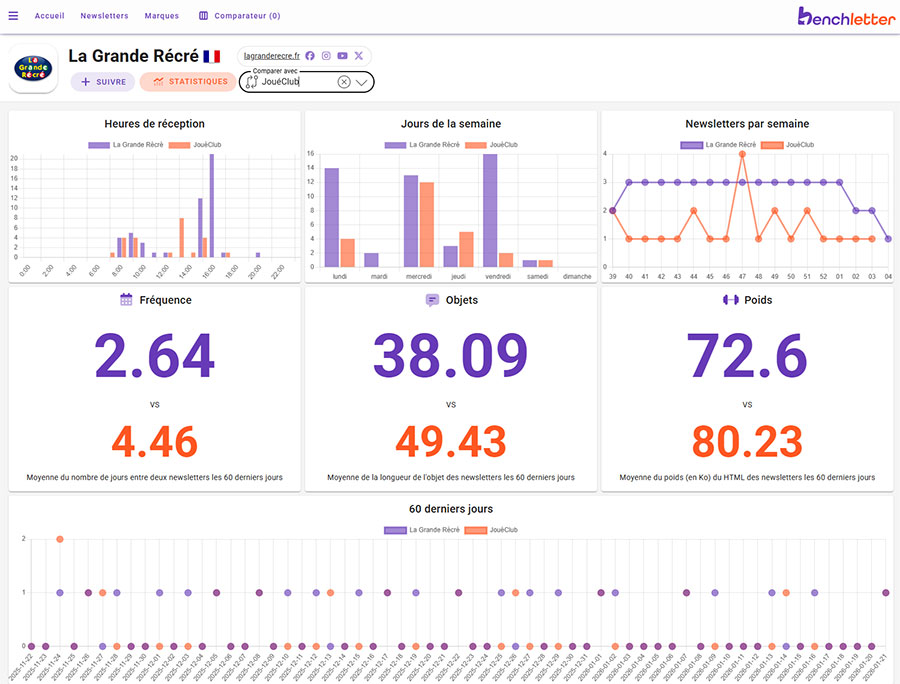Screen dimensions: 900x684
Task: Click the Suivre button
Action: tap(102, 82)
